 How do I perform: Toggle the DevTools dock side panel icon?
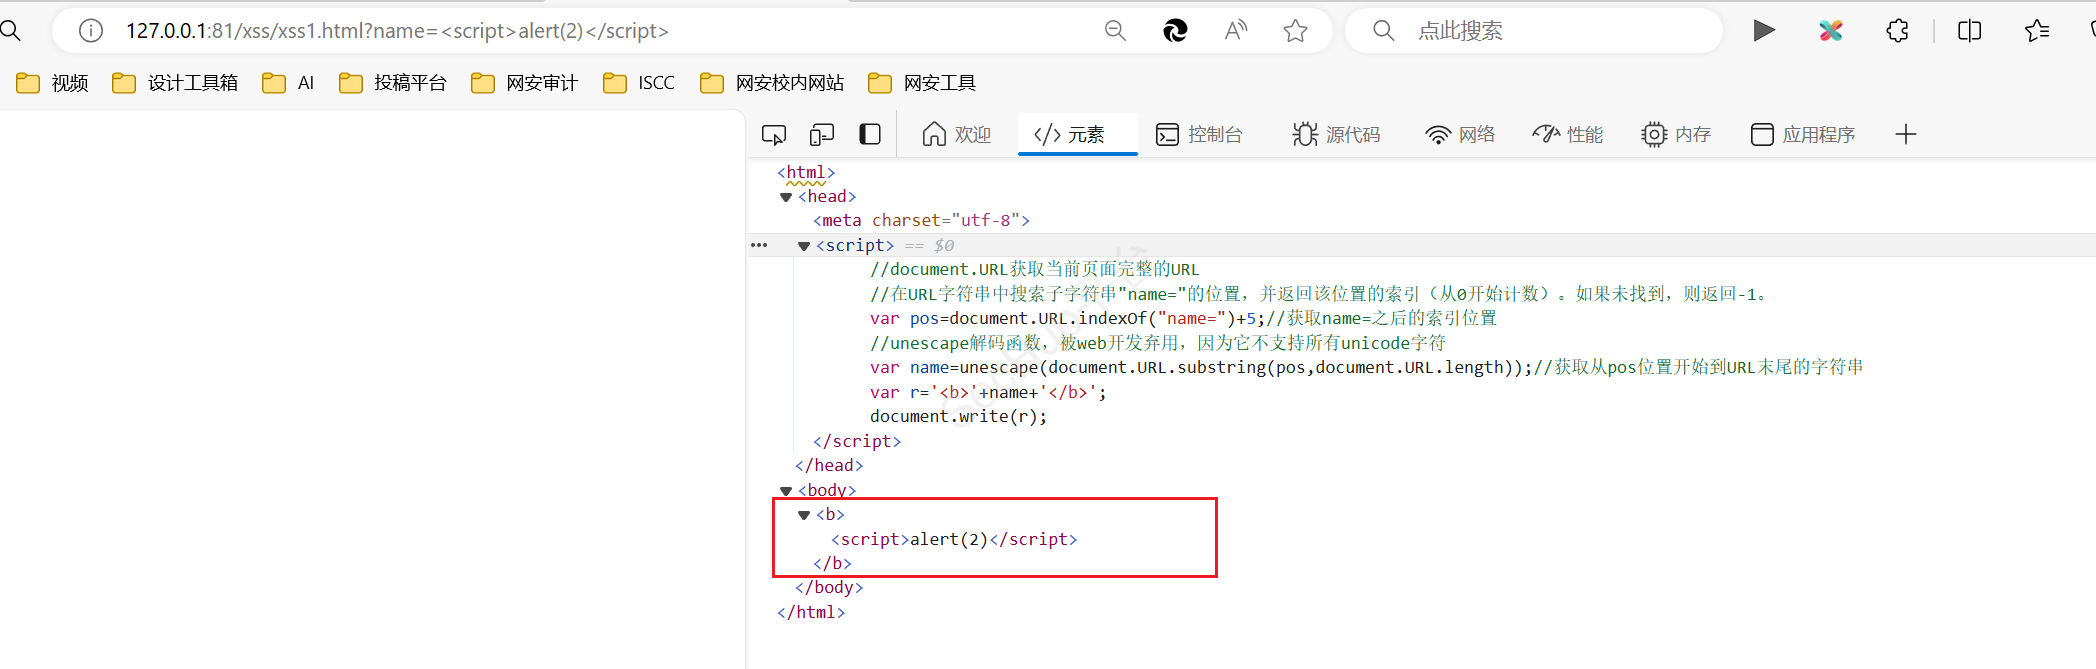click(x=870, y=135)
